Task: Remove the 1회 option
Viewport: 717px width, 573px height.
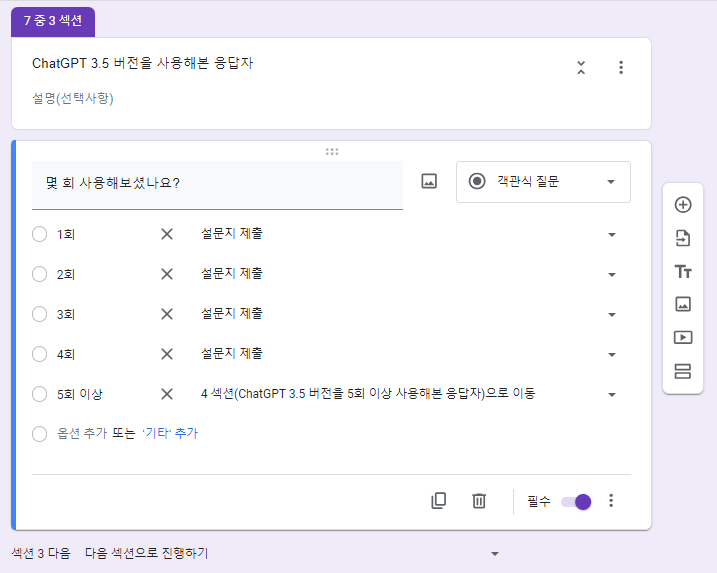Action: 167,235
